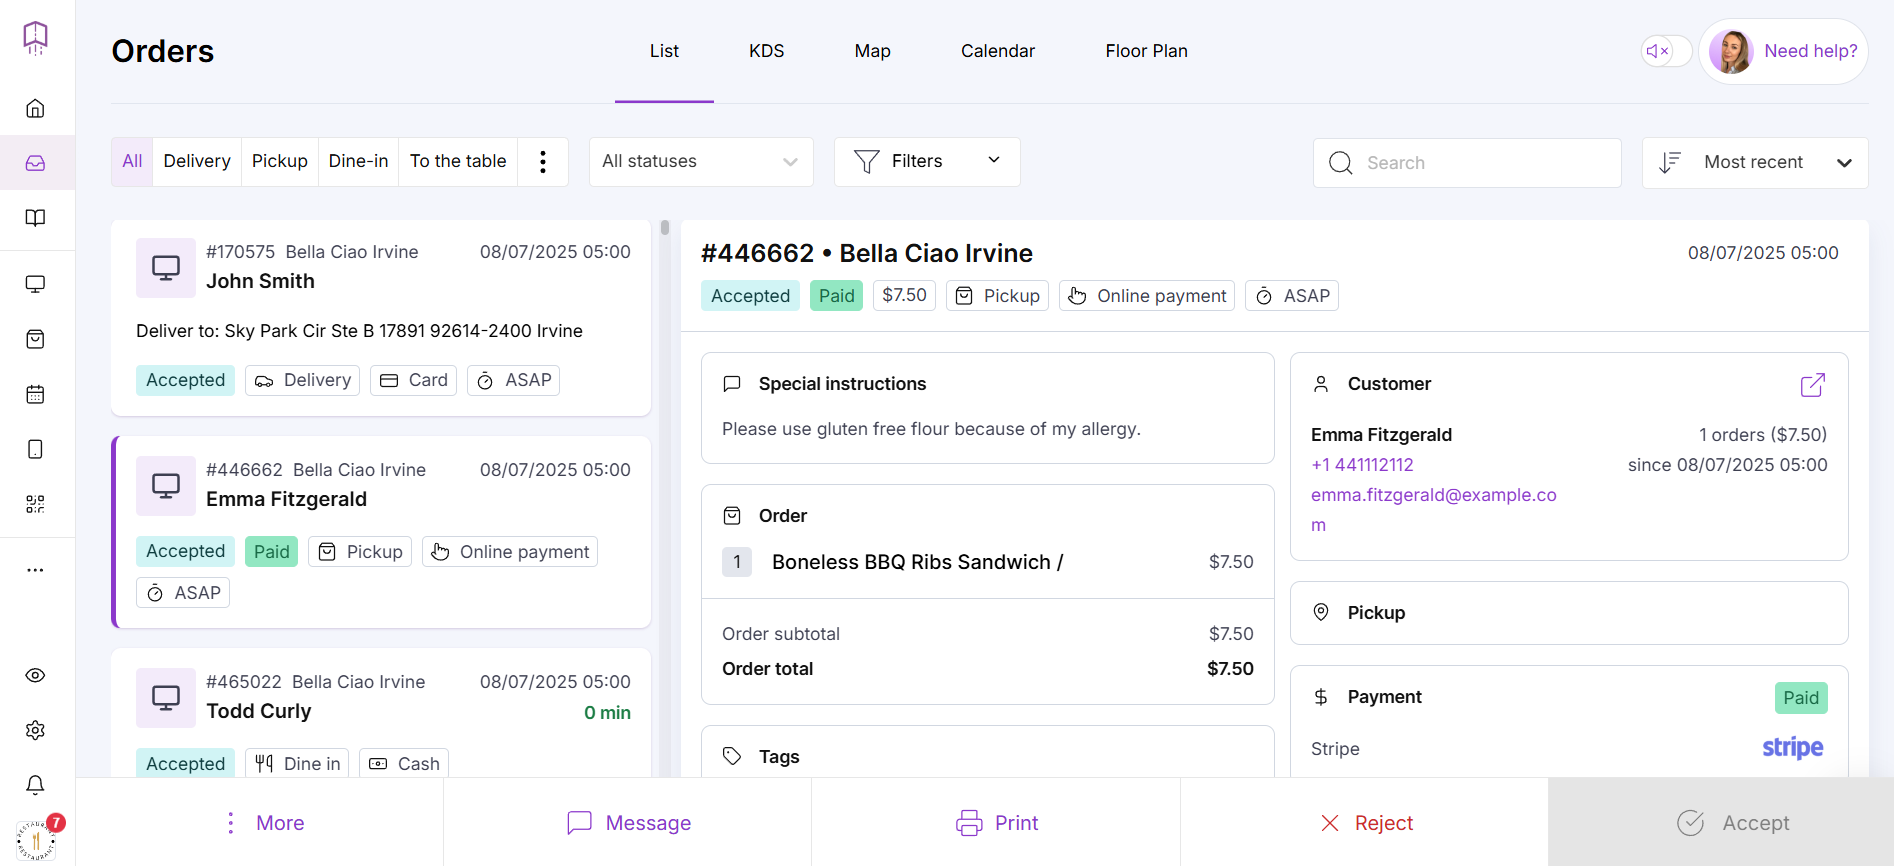Click the Paid badge in Payment section
Image resolution: width=1894 pixels, height=866 pixels.
1801,698
